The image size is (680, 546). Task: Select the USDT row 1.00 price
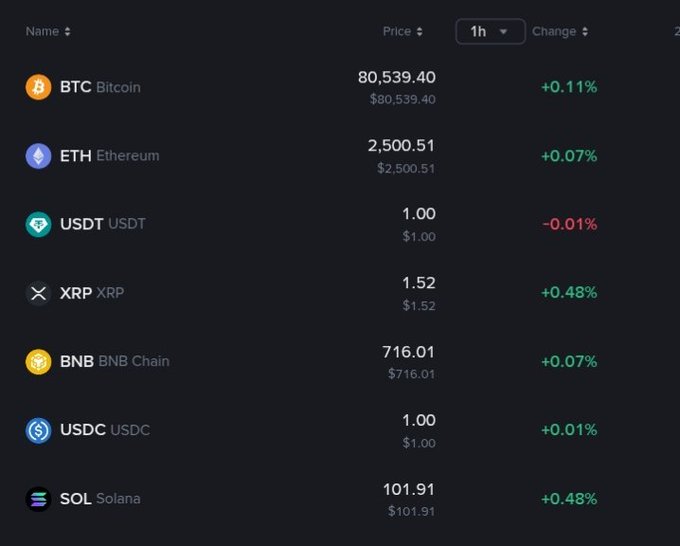tap(418, 214)
